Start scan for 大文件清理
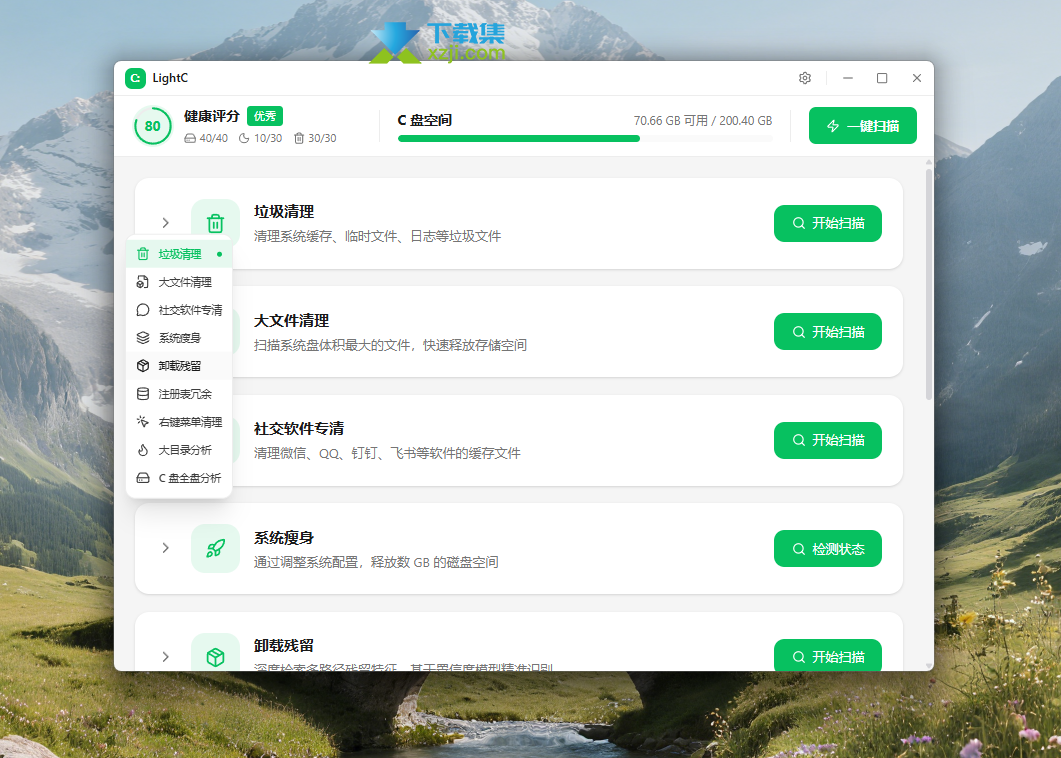1061x758 pixels. 828,332
